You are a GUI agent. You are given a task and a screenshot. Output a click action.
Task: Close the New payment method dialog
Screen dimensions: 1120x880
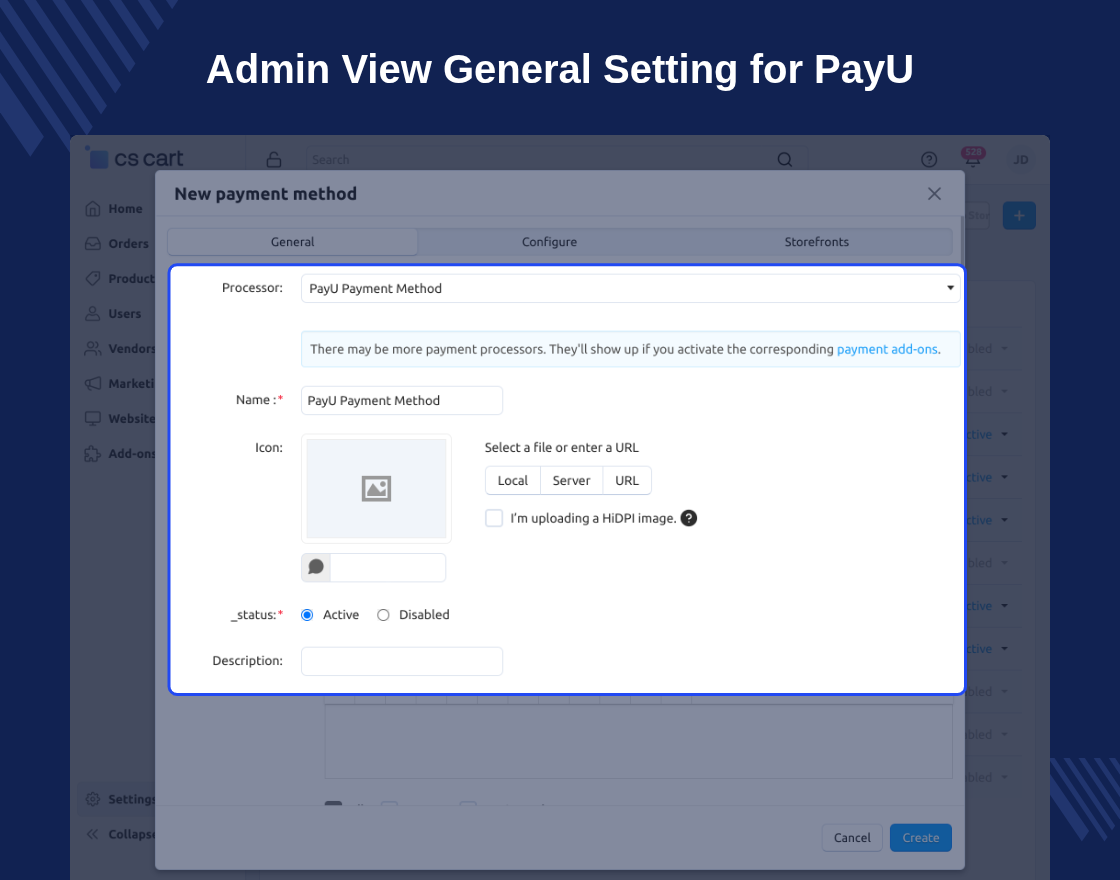934,194
